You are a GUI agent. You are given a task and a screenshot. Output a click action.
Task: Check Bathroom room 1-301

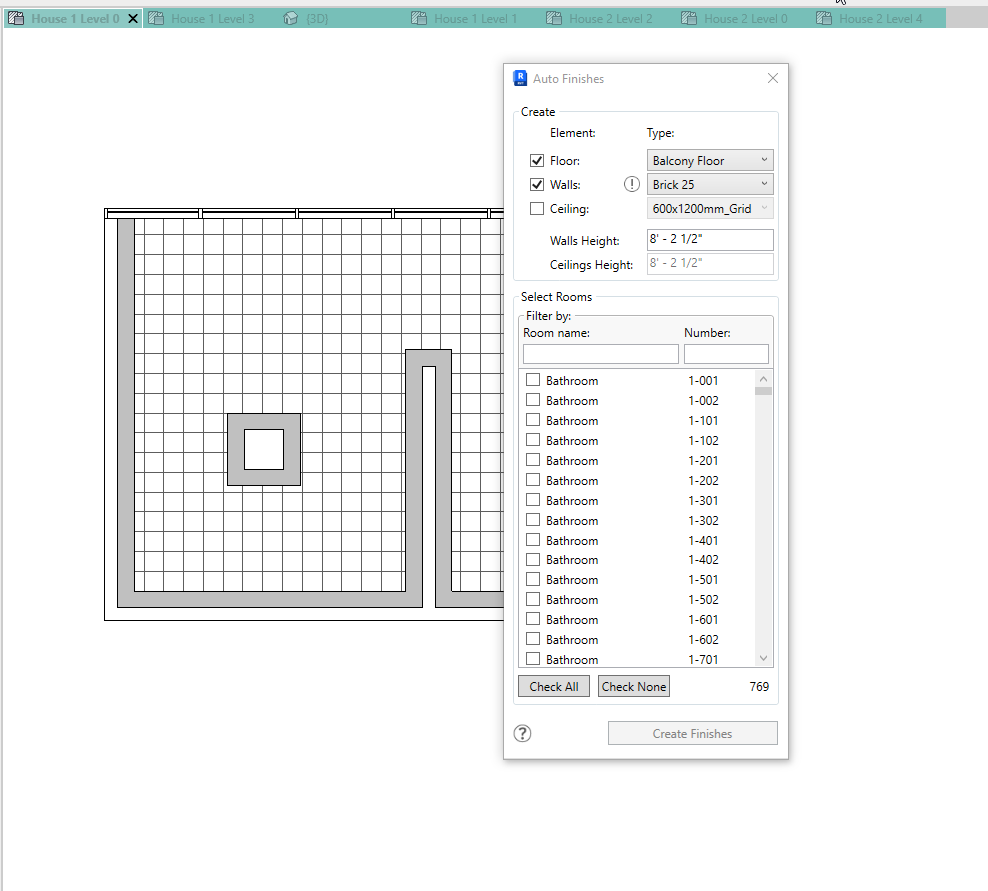[533, 500]
